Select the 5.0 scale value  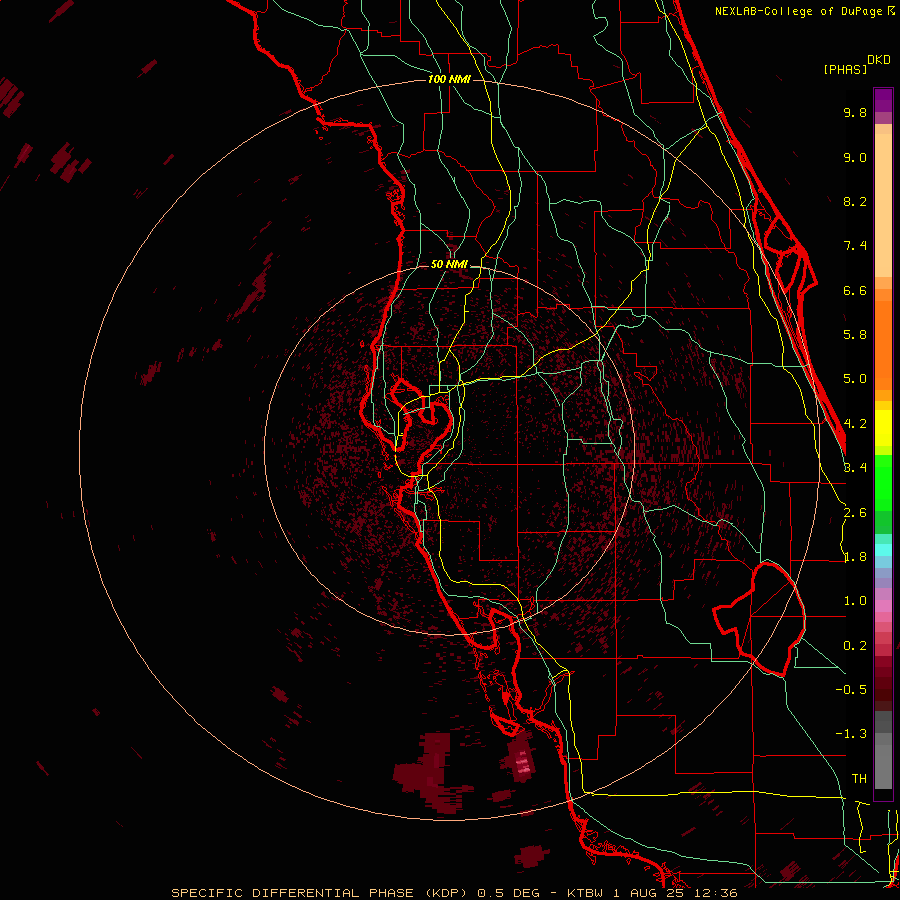855,379
